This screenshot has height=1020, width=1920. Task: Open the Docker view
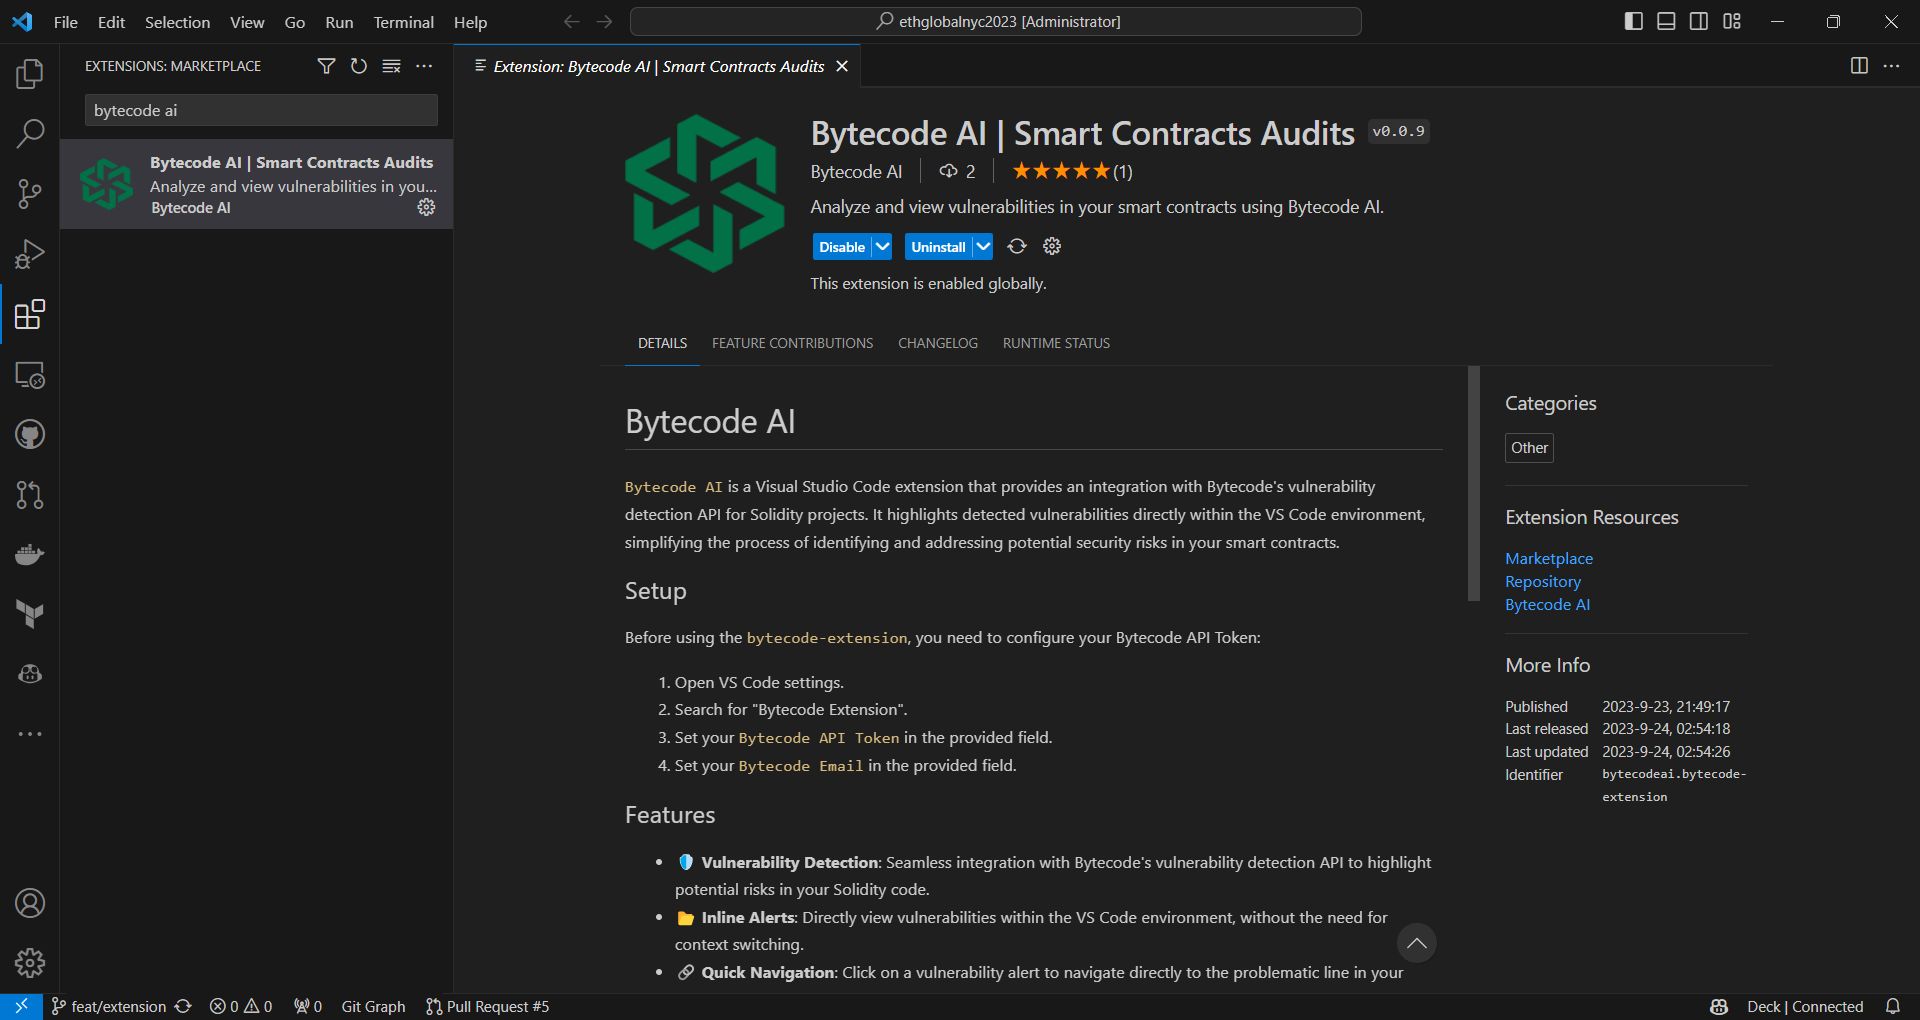coord(30,554)
